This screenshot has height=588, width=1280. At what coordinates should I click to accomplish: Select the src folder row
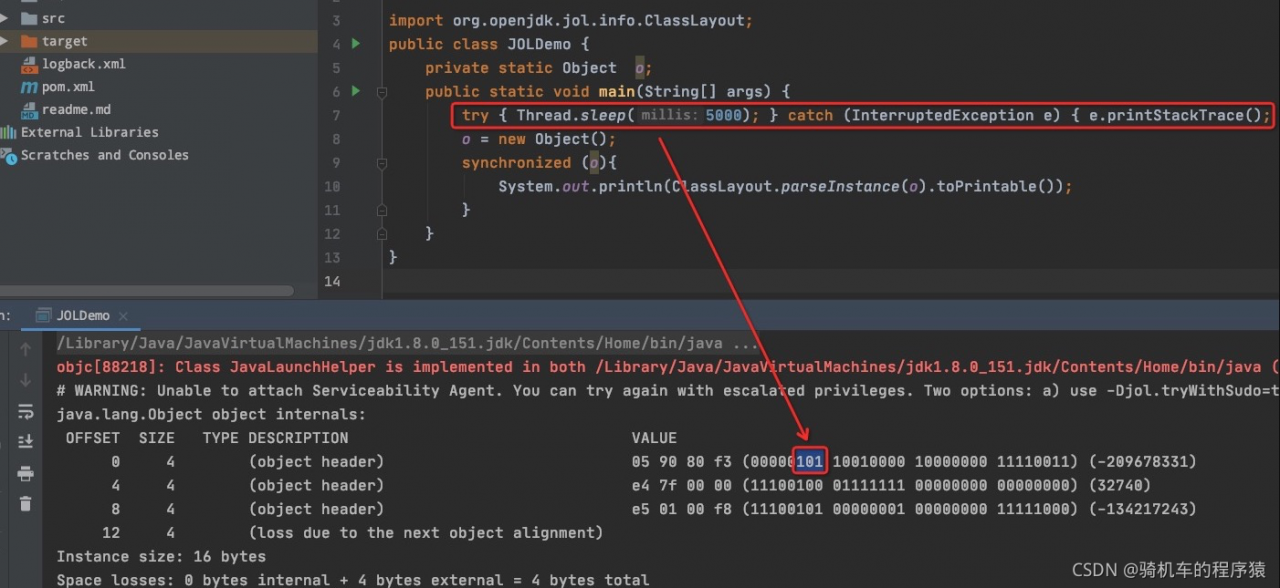(x=159, y=18)
